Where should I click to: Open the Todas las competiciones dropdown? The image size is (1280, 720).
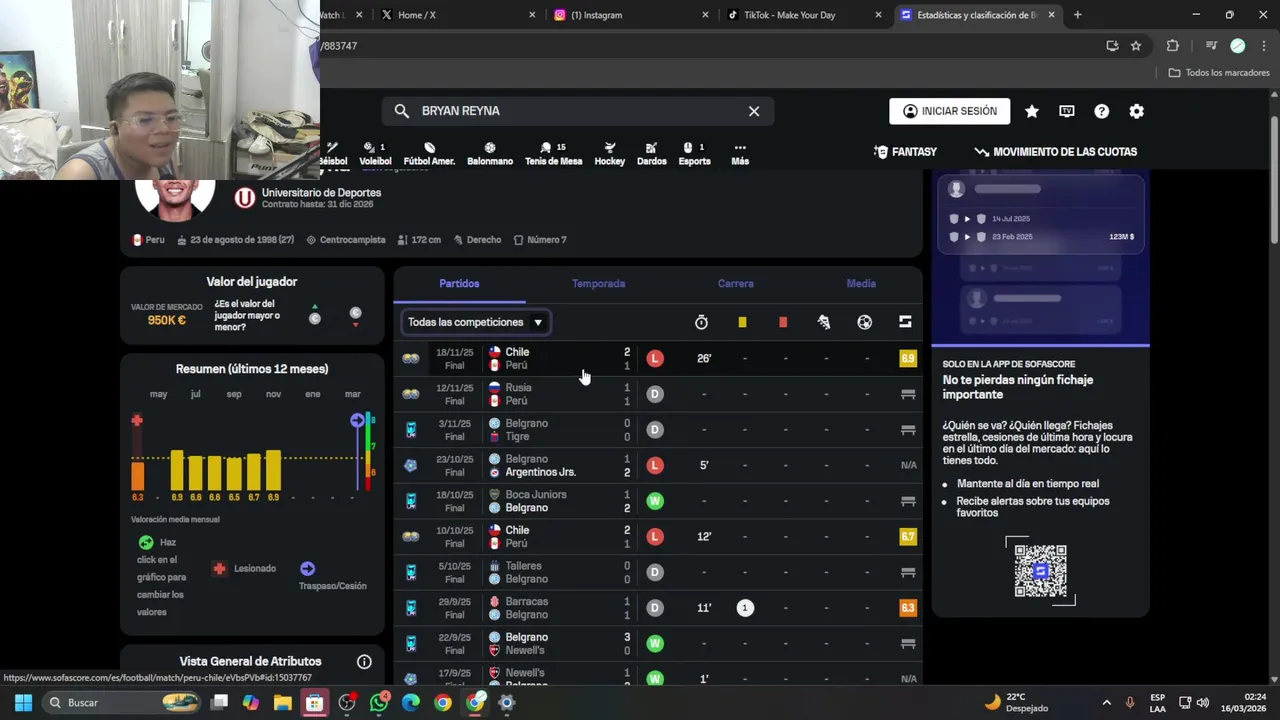[x=475, y=322]
